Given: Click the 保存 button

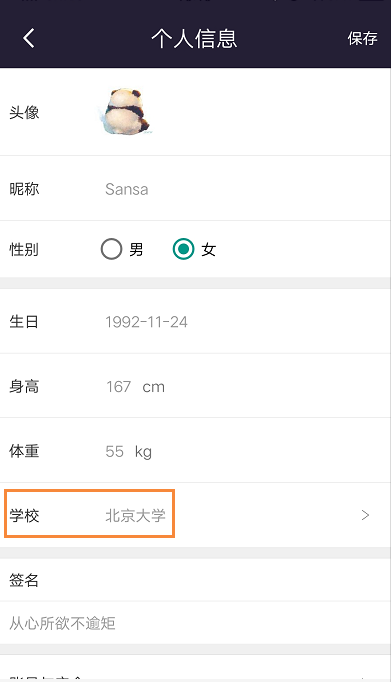Looking at the screenshot, I should coord(362,38).
